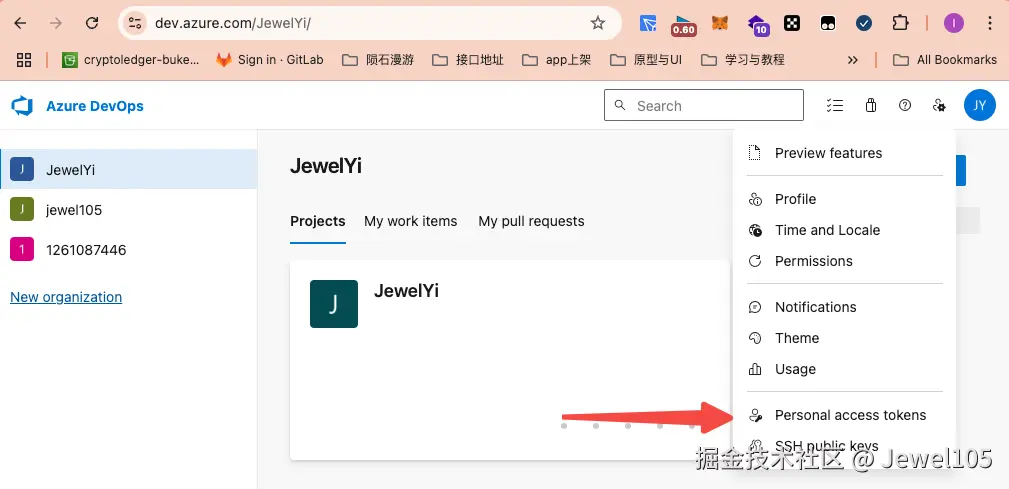Select Notifications menu item
The height and width of the screenshot is (489, 1009).
click(844, 308)
